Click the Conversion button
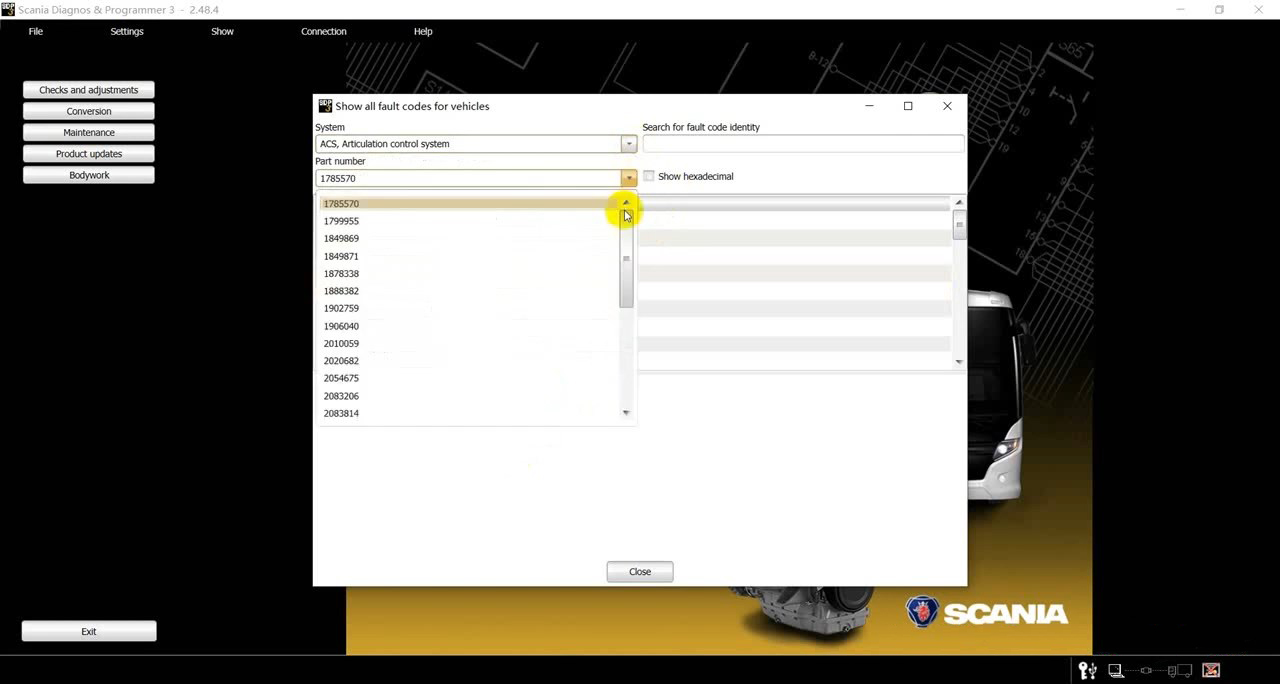1280x684 pixels. 89,111
